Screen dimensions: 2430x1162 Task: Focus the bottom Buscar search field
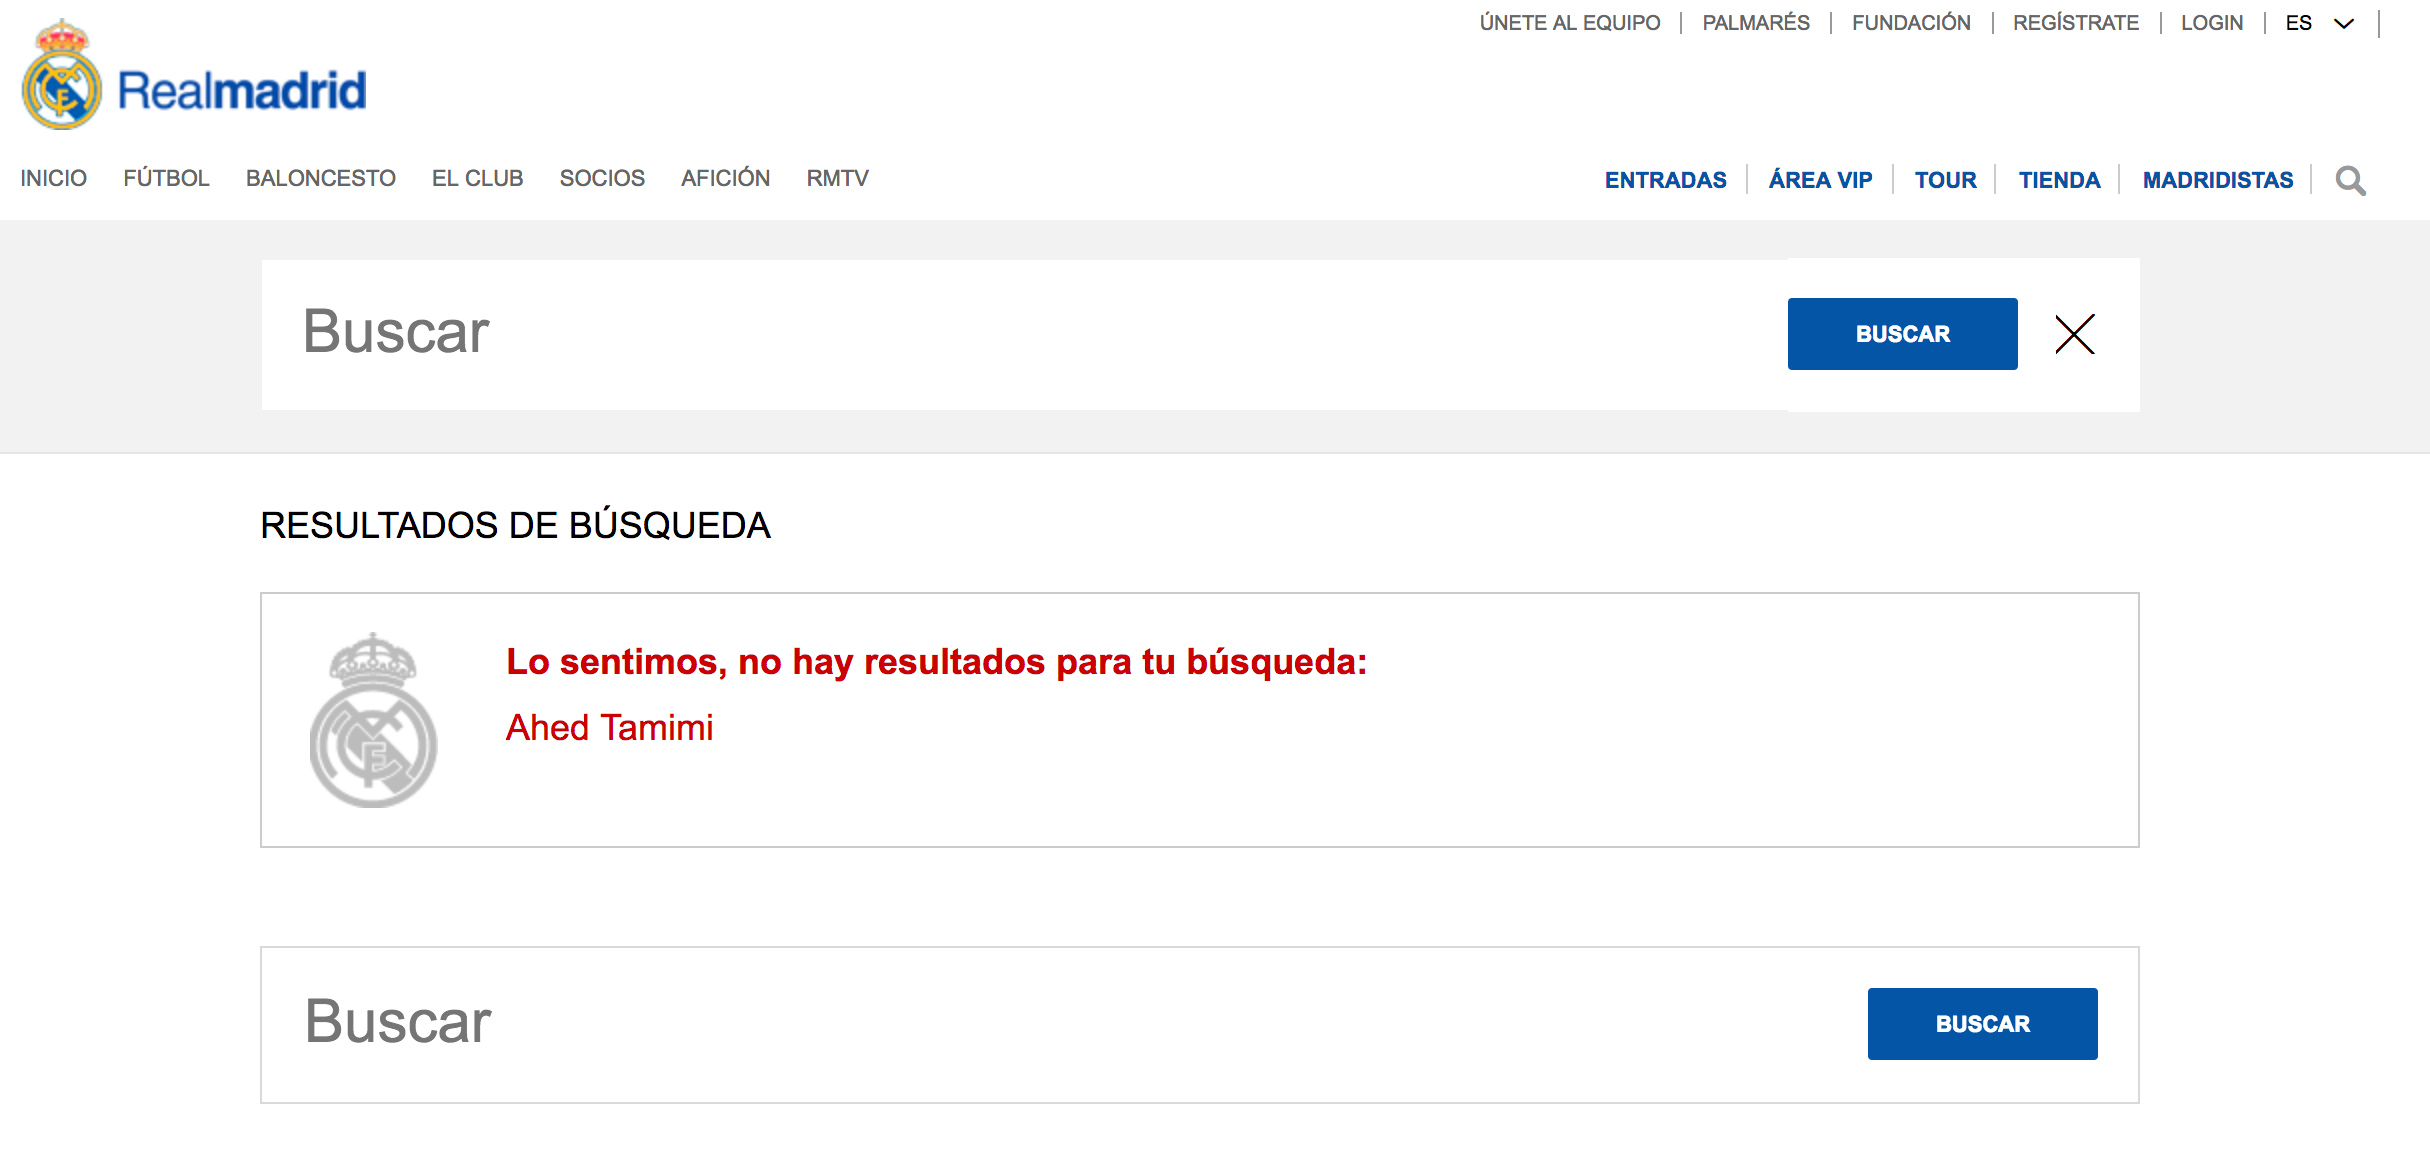(x=1060, y=1024)
